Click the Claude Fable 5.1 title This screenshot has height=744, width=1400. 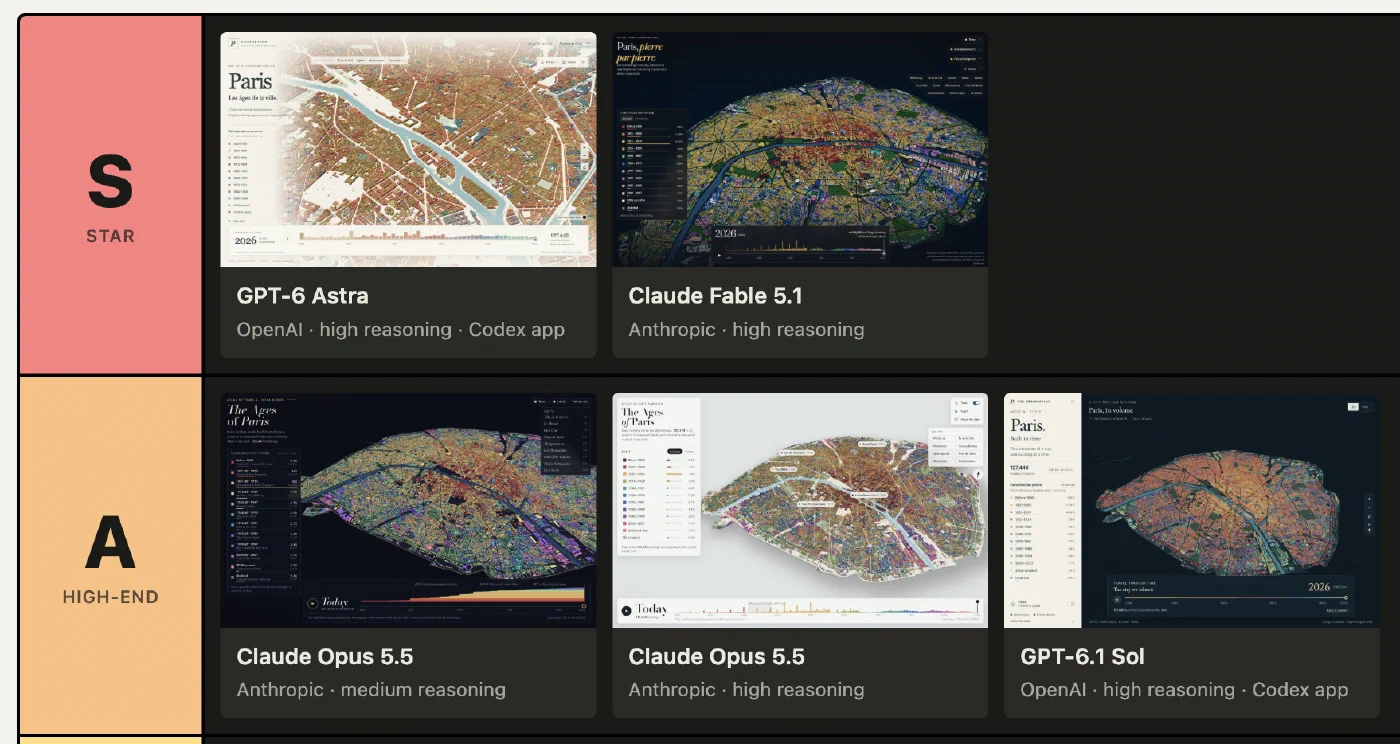pos(715,296)
